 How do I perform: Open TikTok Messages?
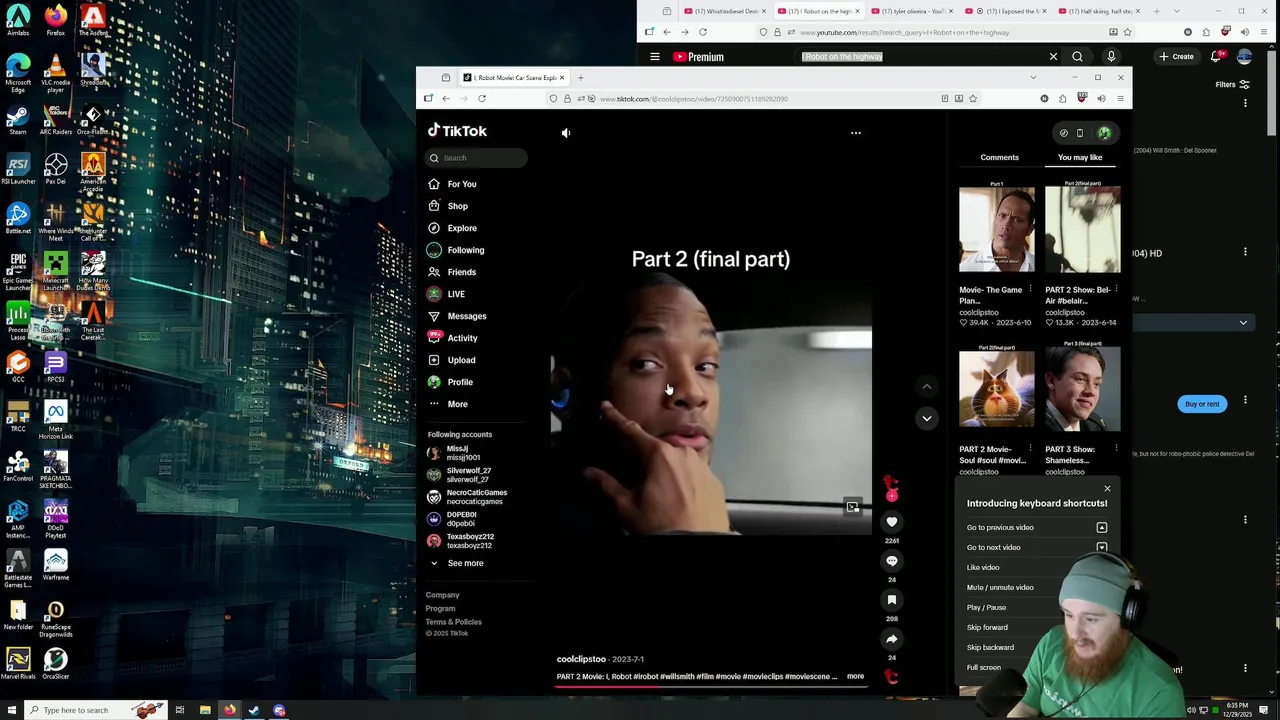(466, 316)
